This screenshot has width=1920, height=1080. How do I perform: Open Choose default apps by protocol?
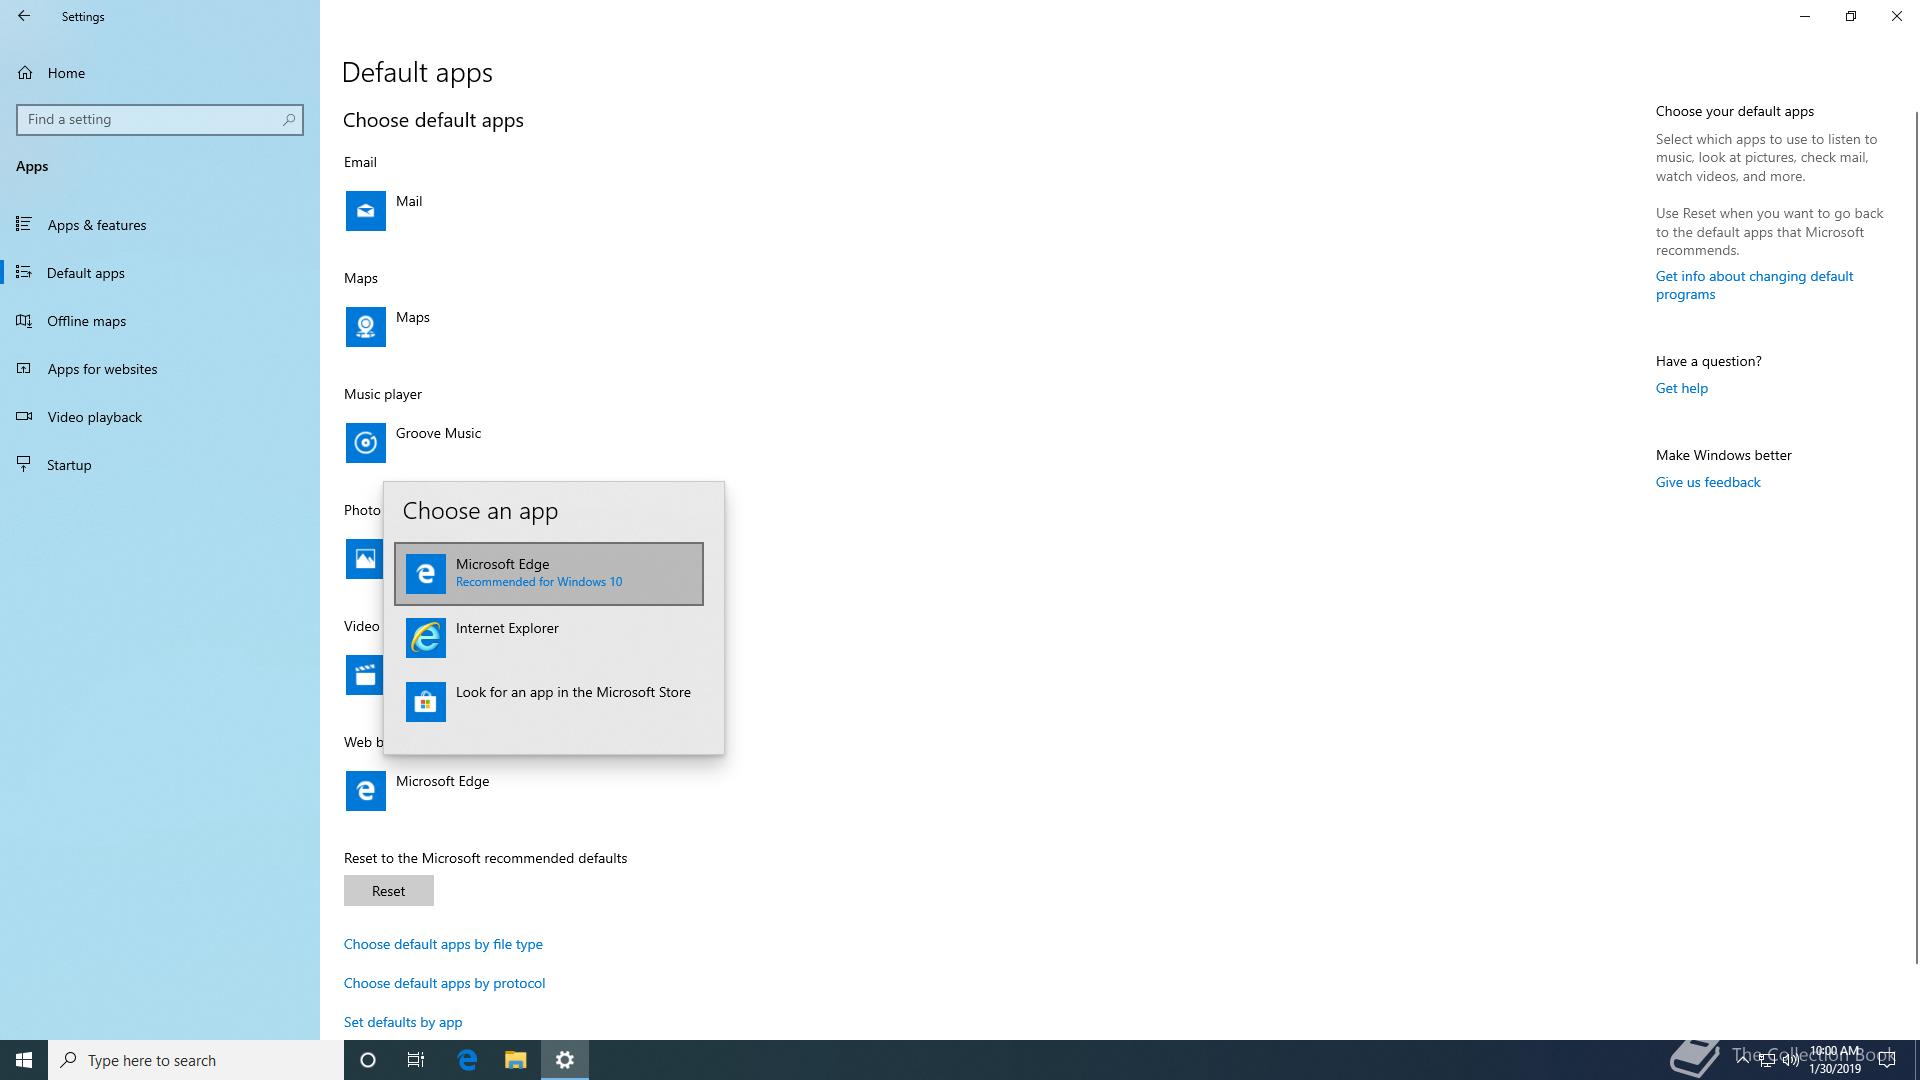[445, 983]
